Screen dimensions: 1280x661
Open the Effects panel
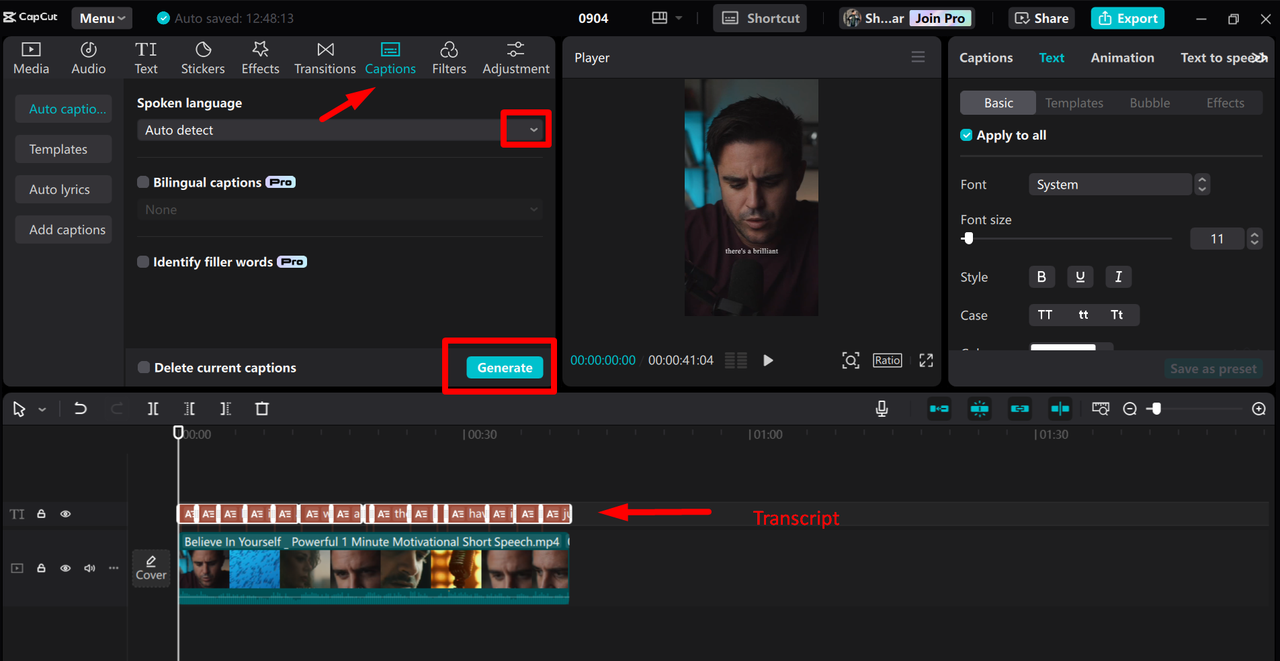(x=260, y=58)
